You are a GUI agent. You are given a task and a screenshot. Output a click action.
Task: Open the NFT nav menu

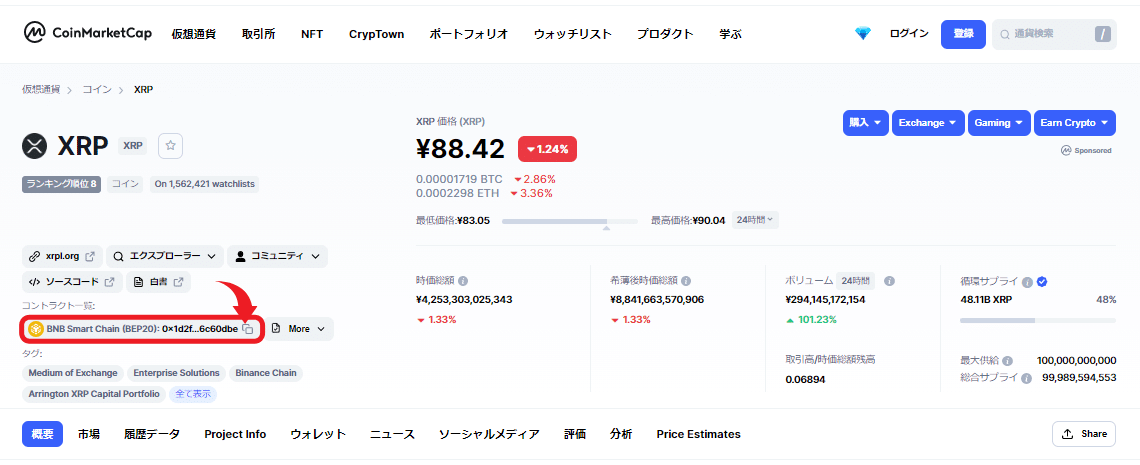coord(312,34)
